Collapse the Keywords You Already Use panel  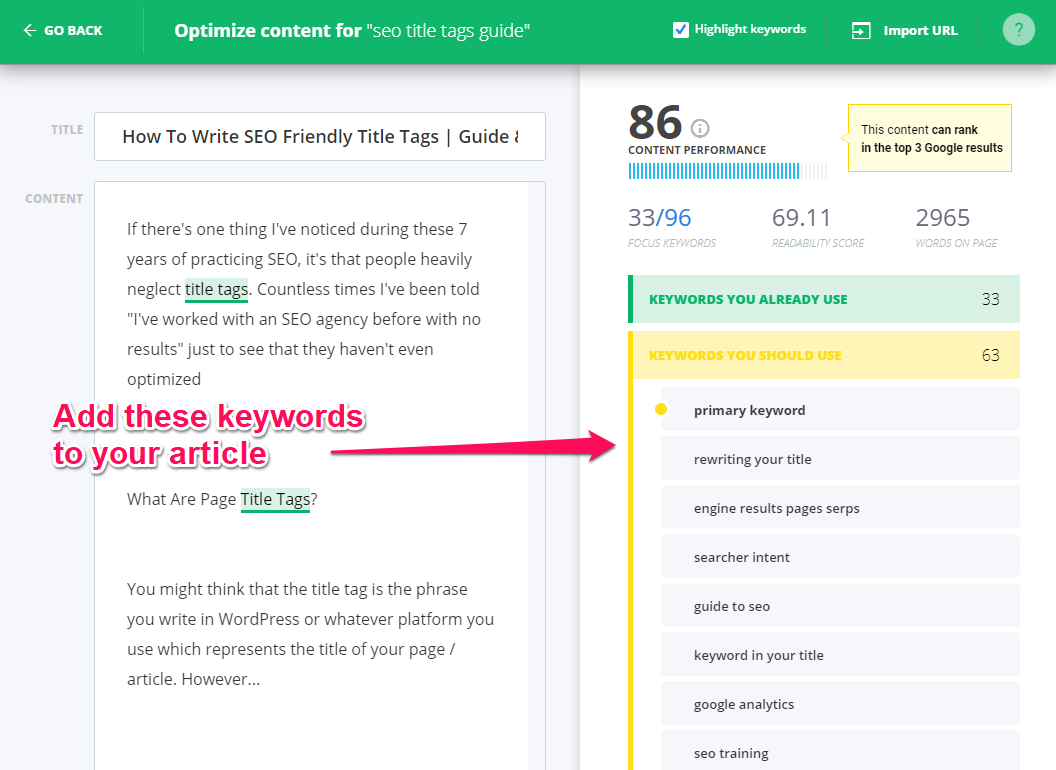pos(824,299)
